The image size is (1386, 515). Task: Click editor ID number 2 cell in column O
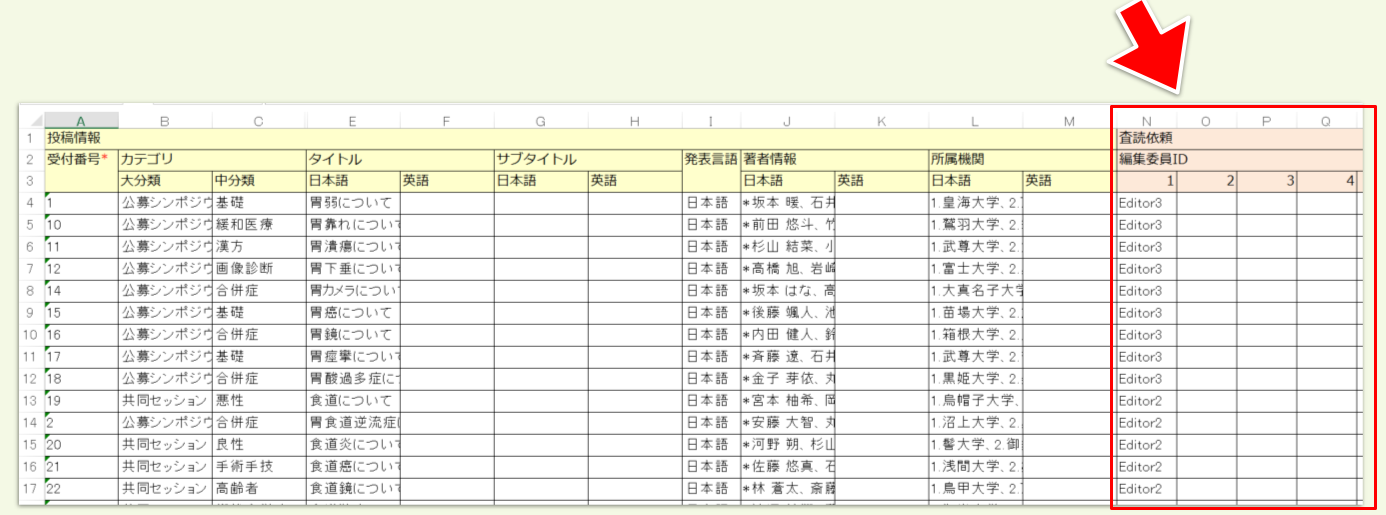tap(1206, 181)
